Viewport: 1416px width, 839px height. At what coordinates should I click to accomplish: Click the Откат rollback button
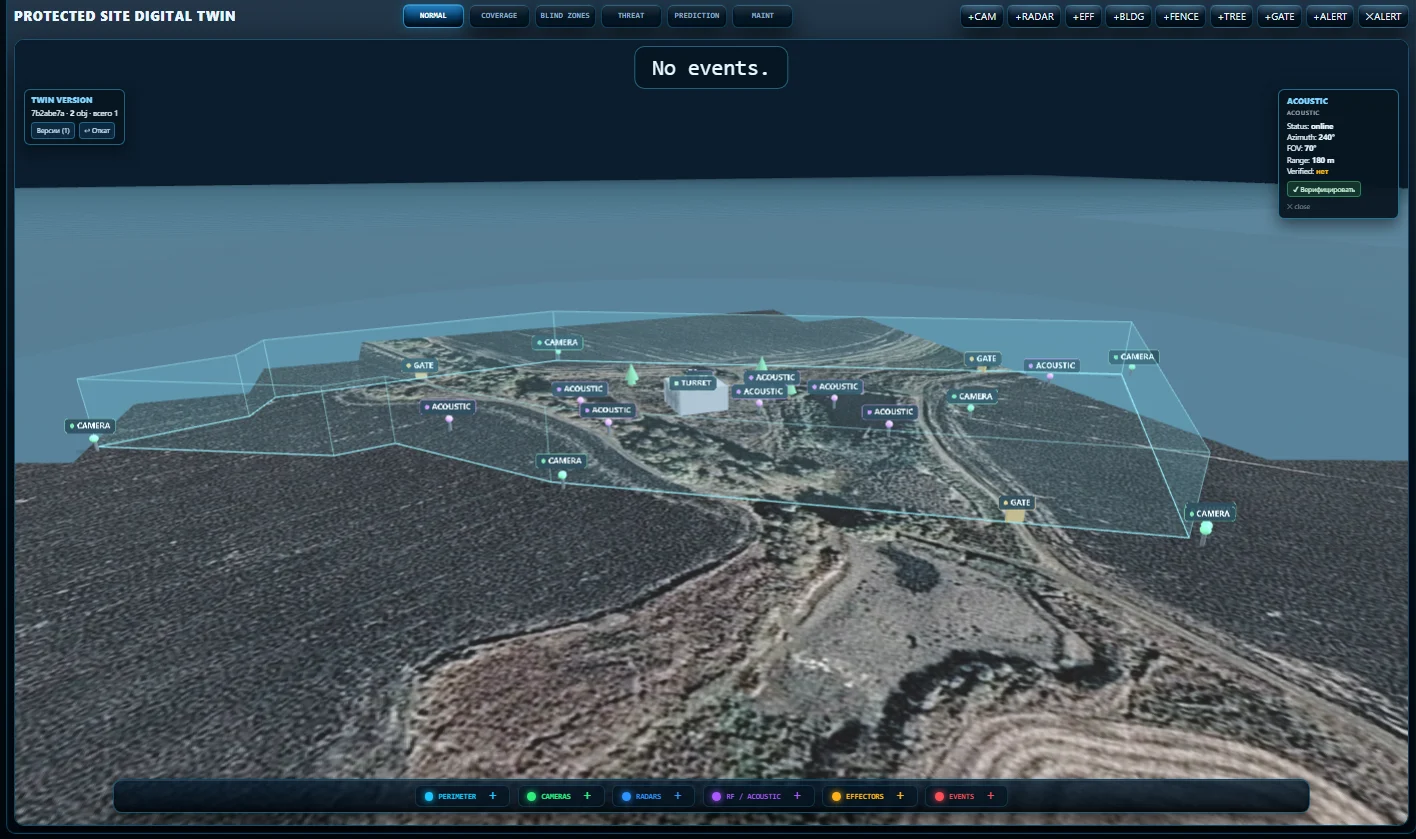pyautogui.click(x=97, y=131)
